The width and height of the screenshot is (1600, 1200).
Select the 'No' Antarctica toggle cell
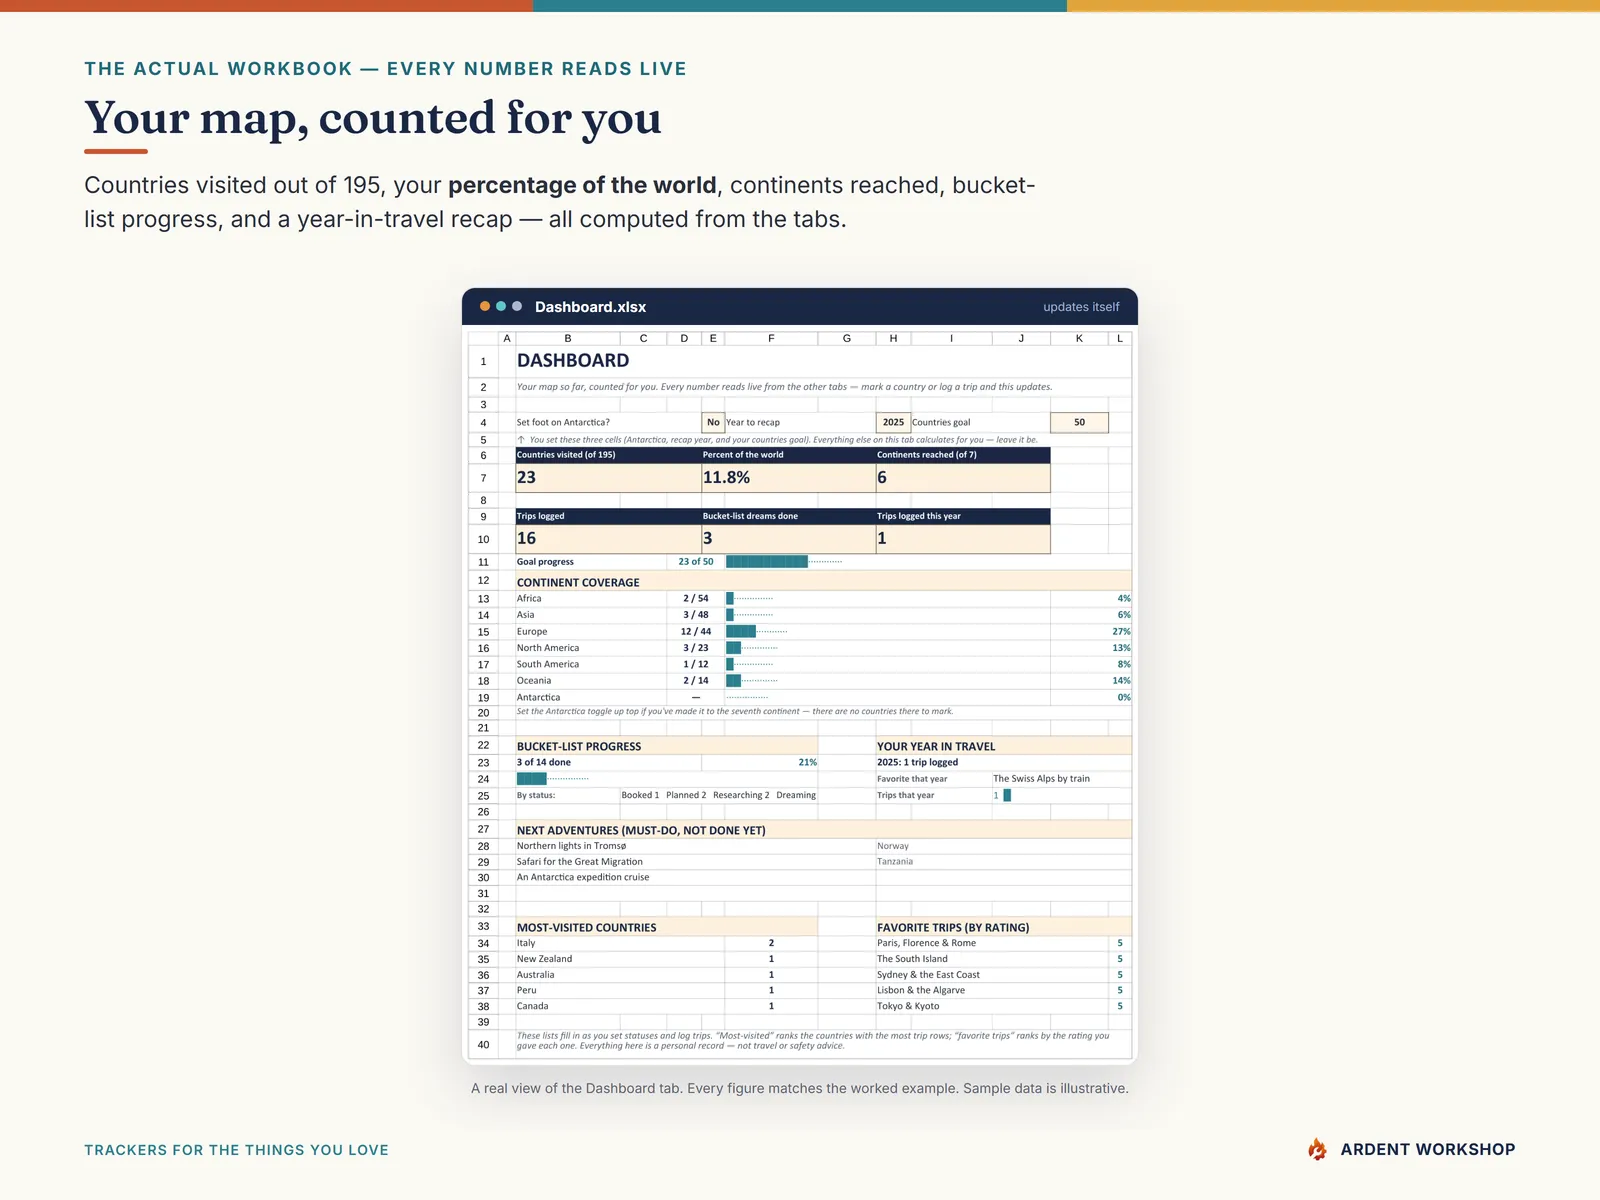pyautogui.click(x=713, y=422)
